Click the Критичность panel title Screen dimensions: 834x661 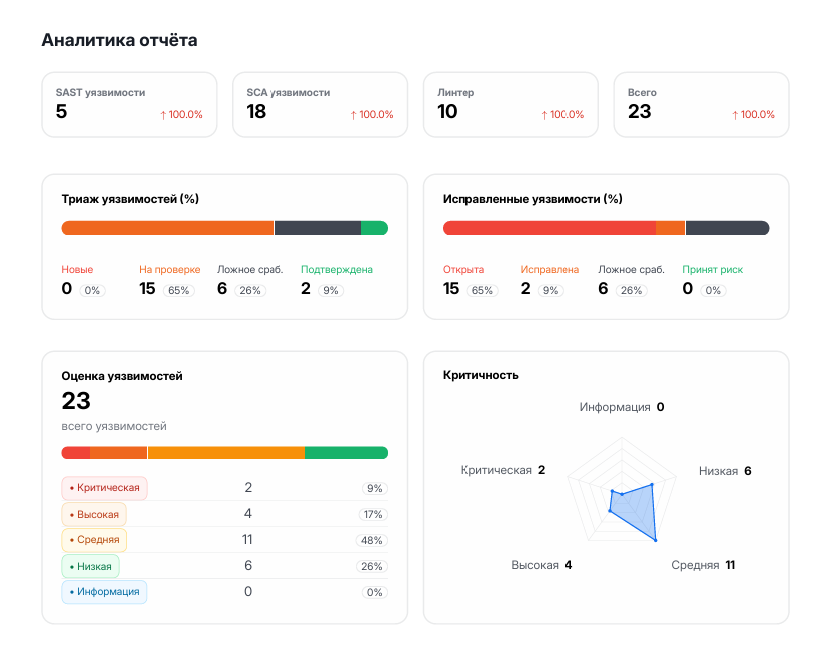(x=480, y=375)
